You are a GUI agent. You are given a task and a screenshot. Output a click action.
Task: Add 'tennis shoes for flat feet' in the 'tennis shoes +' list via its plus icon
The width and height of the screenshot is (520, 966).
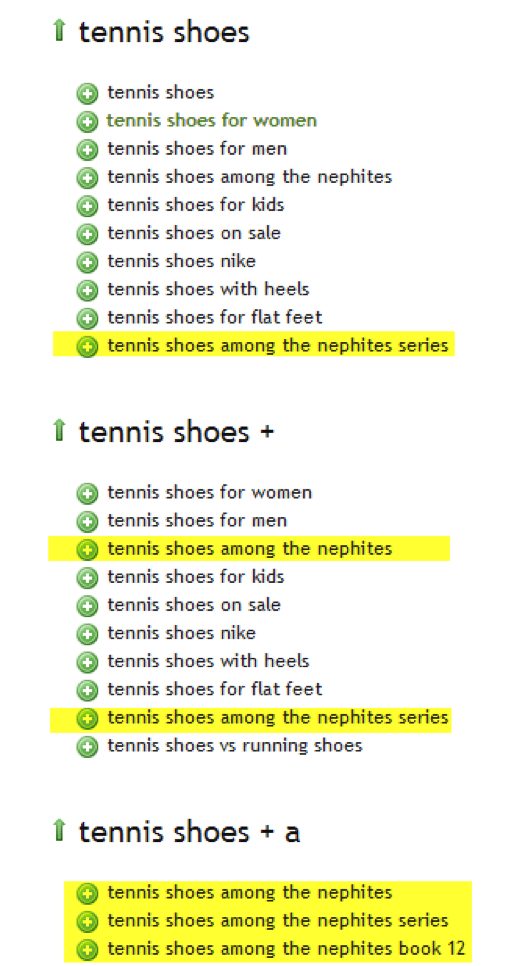pyautogui.click(x=87, y=691)
